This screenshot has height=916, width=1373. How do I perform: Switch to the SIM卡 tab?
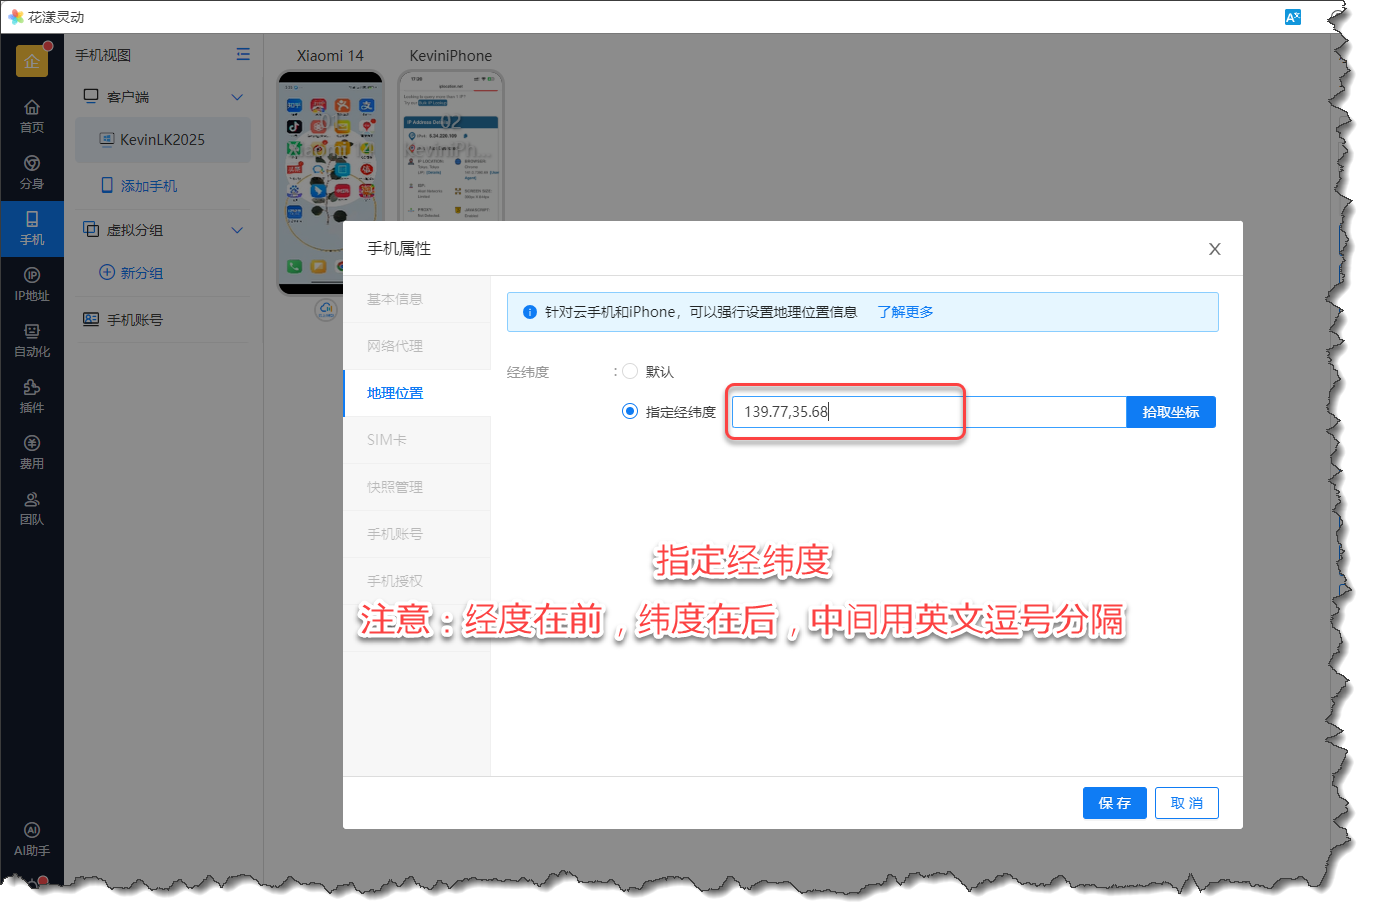click(x=387, y=440)
